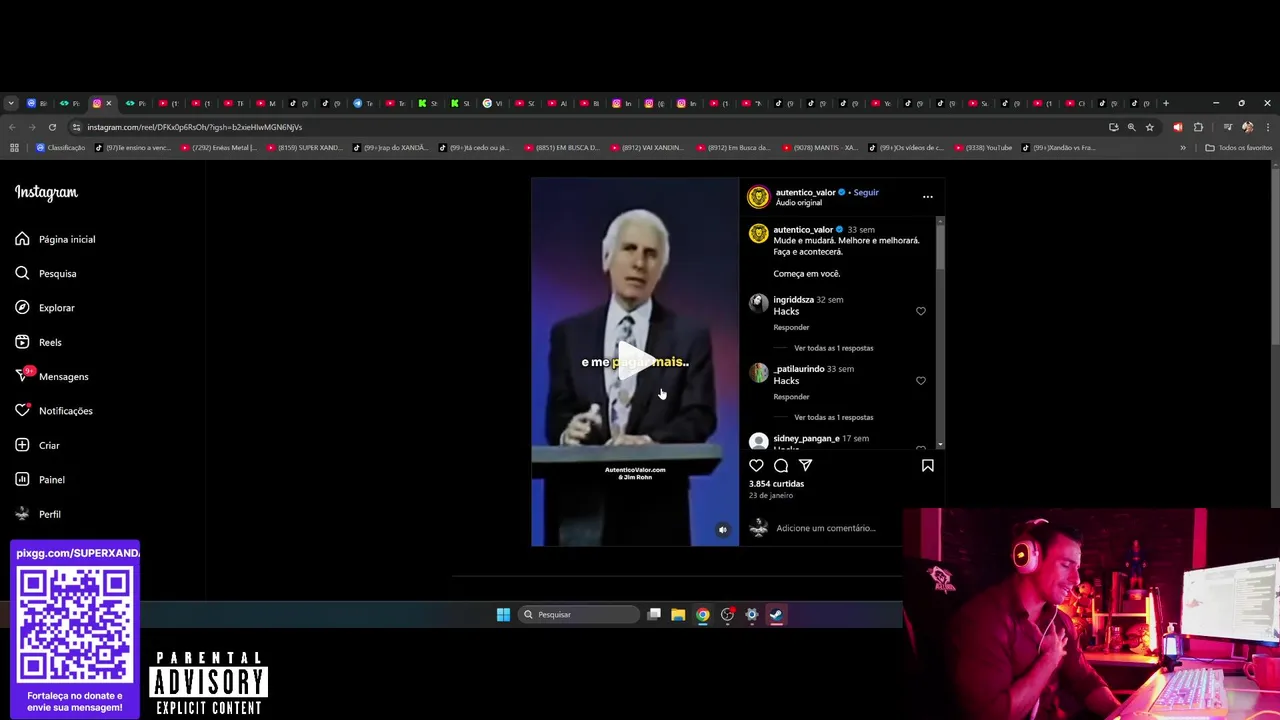Open the gear Settings taskbar icon
The image size is (1280, 720).
click(x=752, y=615)
